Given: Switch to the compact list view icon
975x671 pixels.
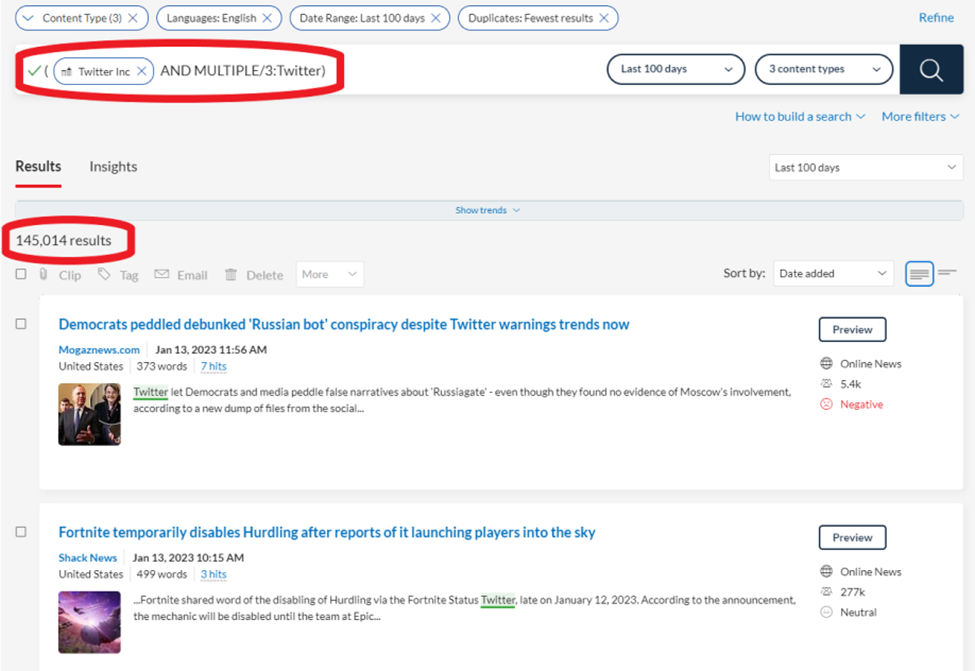Looking at the screenshot, I should click(x=947, y=272).
